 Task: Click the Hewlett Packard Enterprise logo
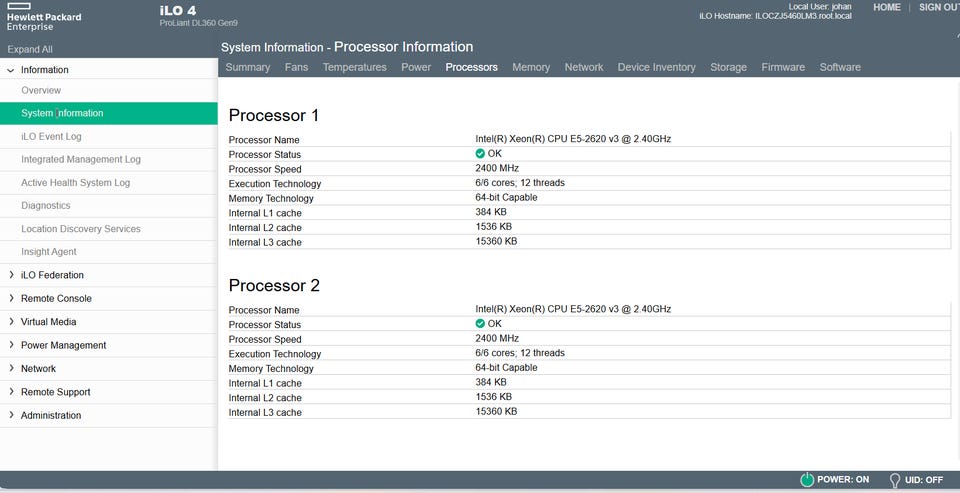coord(43,17)
